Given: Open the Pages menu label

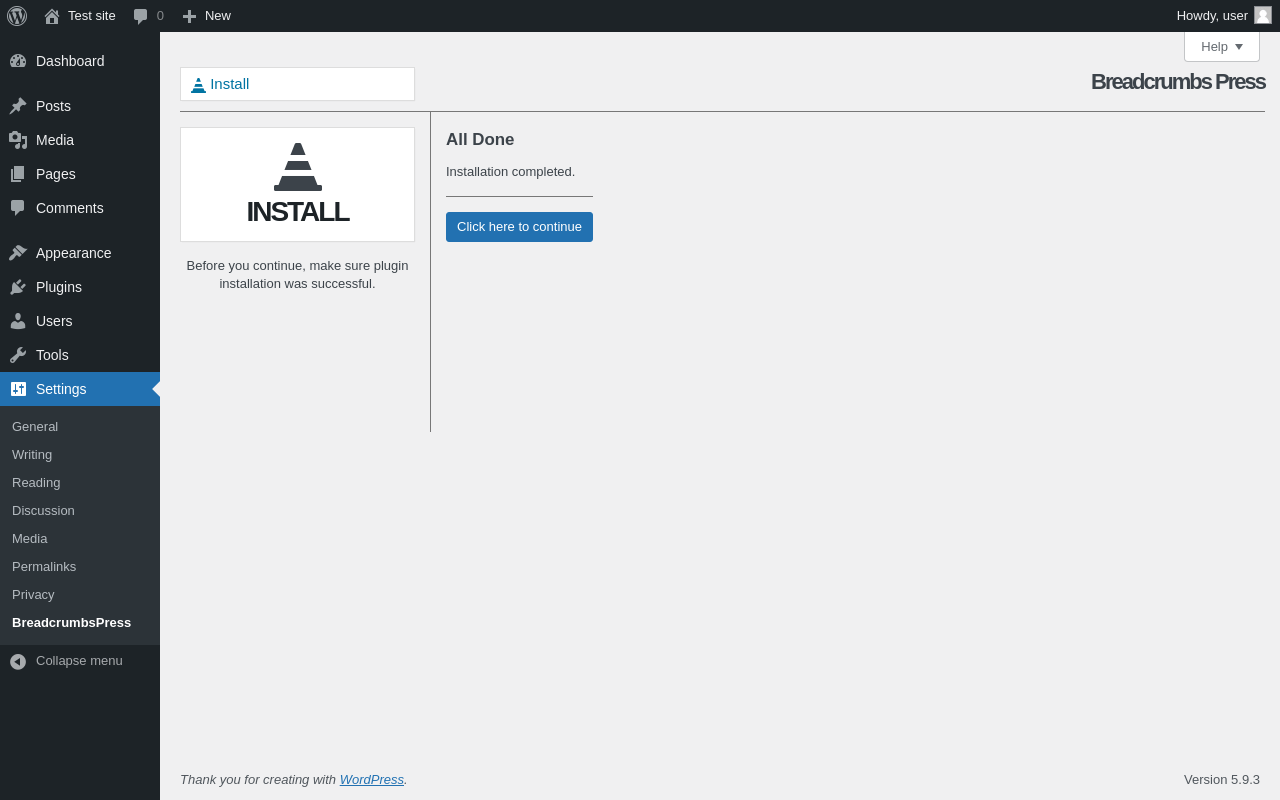Looking at the screenshot, I should click(x=56, y=174).
